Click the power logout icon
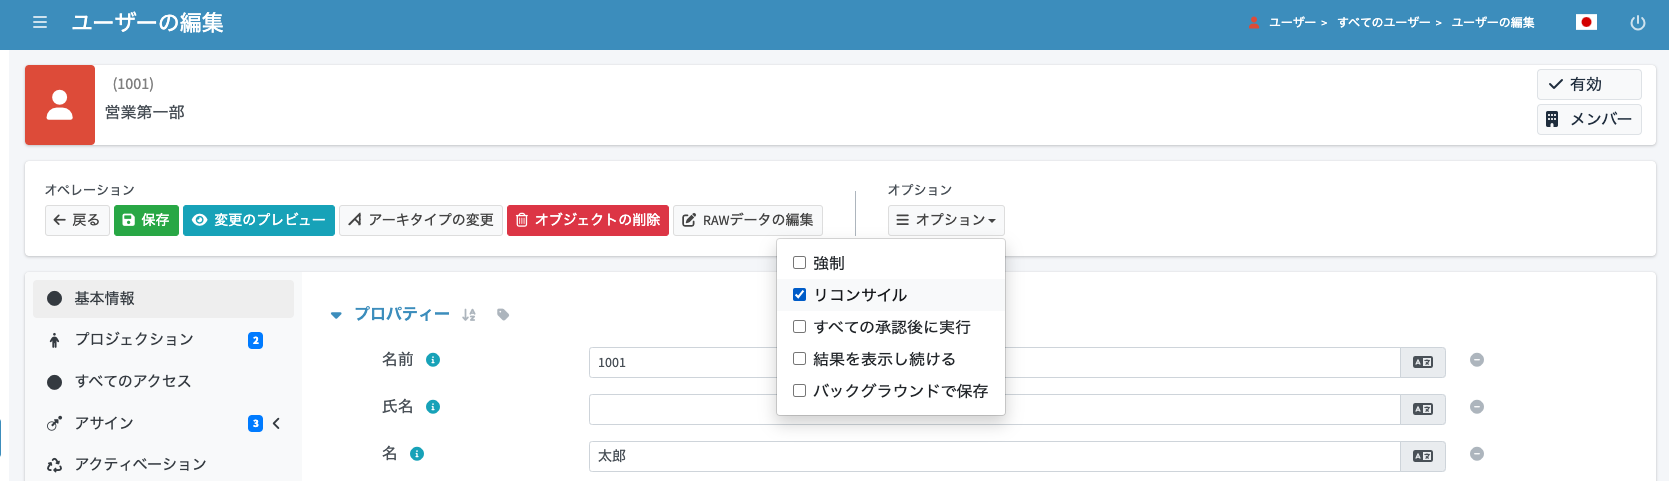This screenshot has width=1669, height=481. coord(1638,22)
